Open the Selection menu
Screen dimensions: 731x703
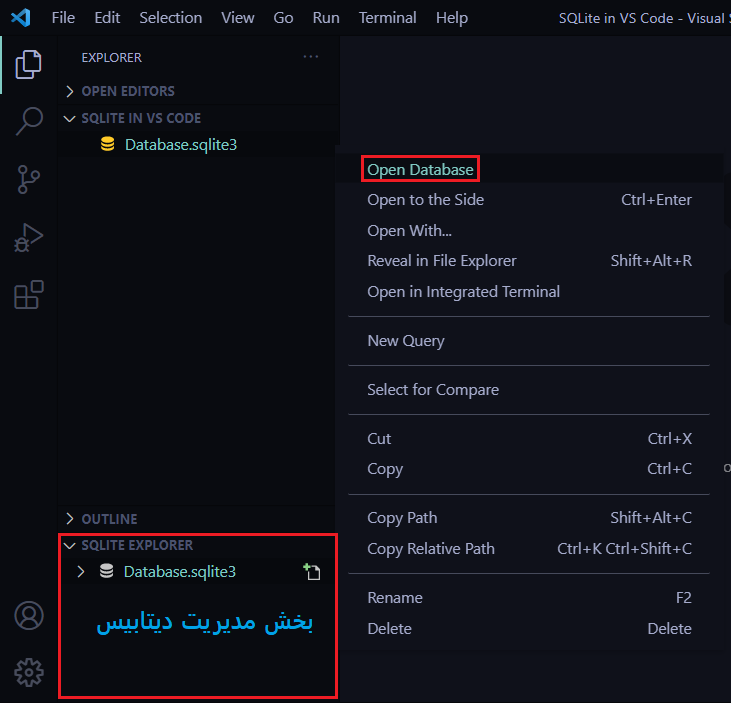tap(171, 18)
